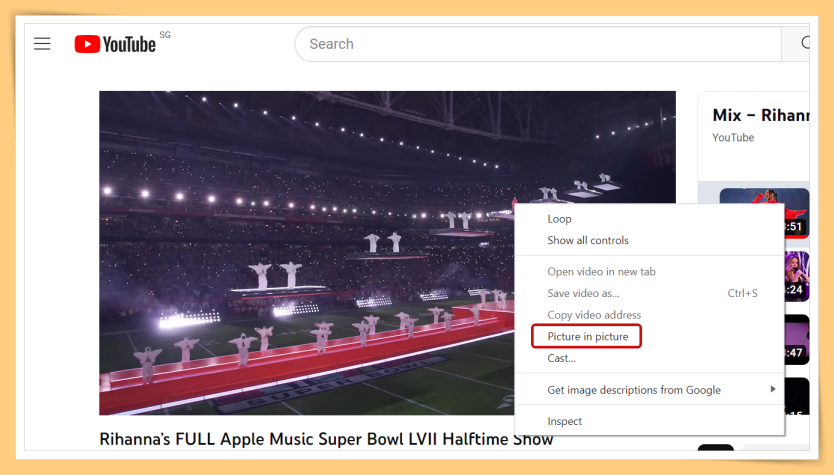Open the playlist thumbnail ending in :47
This screenshot has width=834, height=475.
797,339
